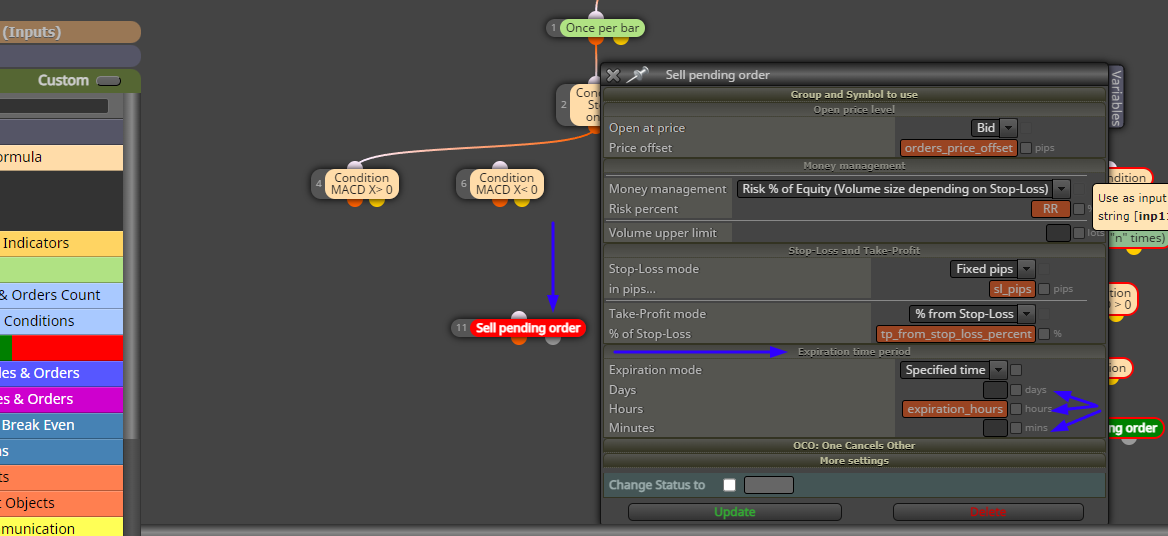The height and width of the screenshot is (536, 1168).
Task: Click input connector atop MACD X> 0 node
Action: coord(355,167)
